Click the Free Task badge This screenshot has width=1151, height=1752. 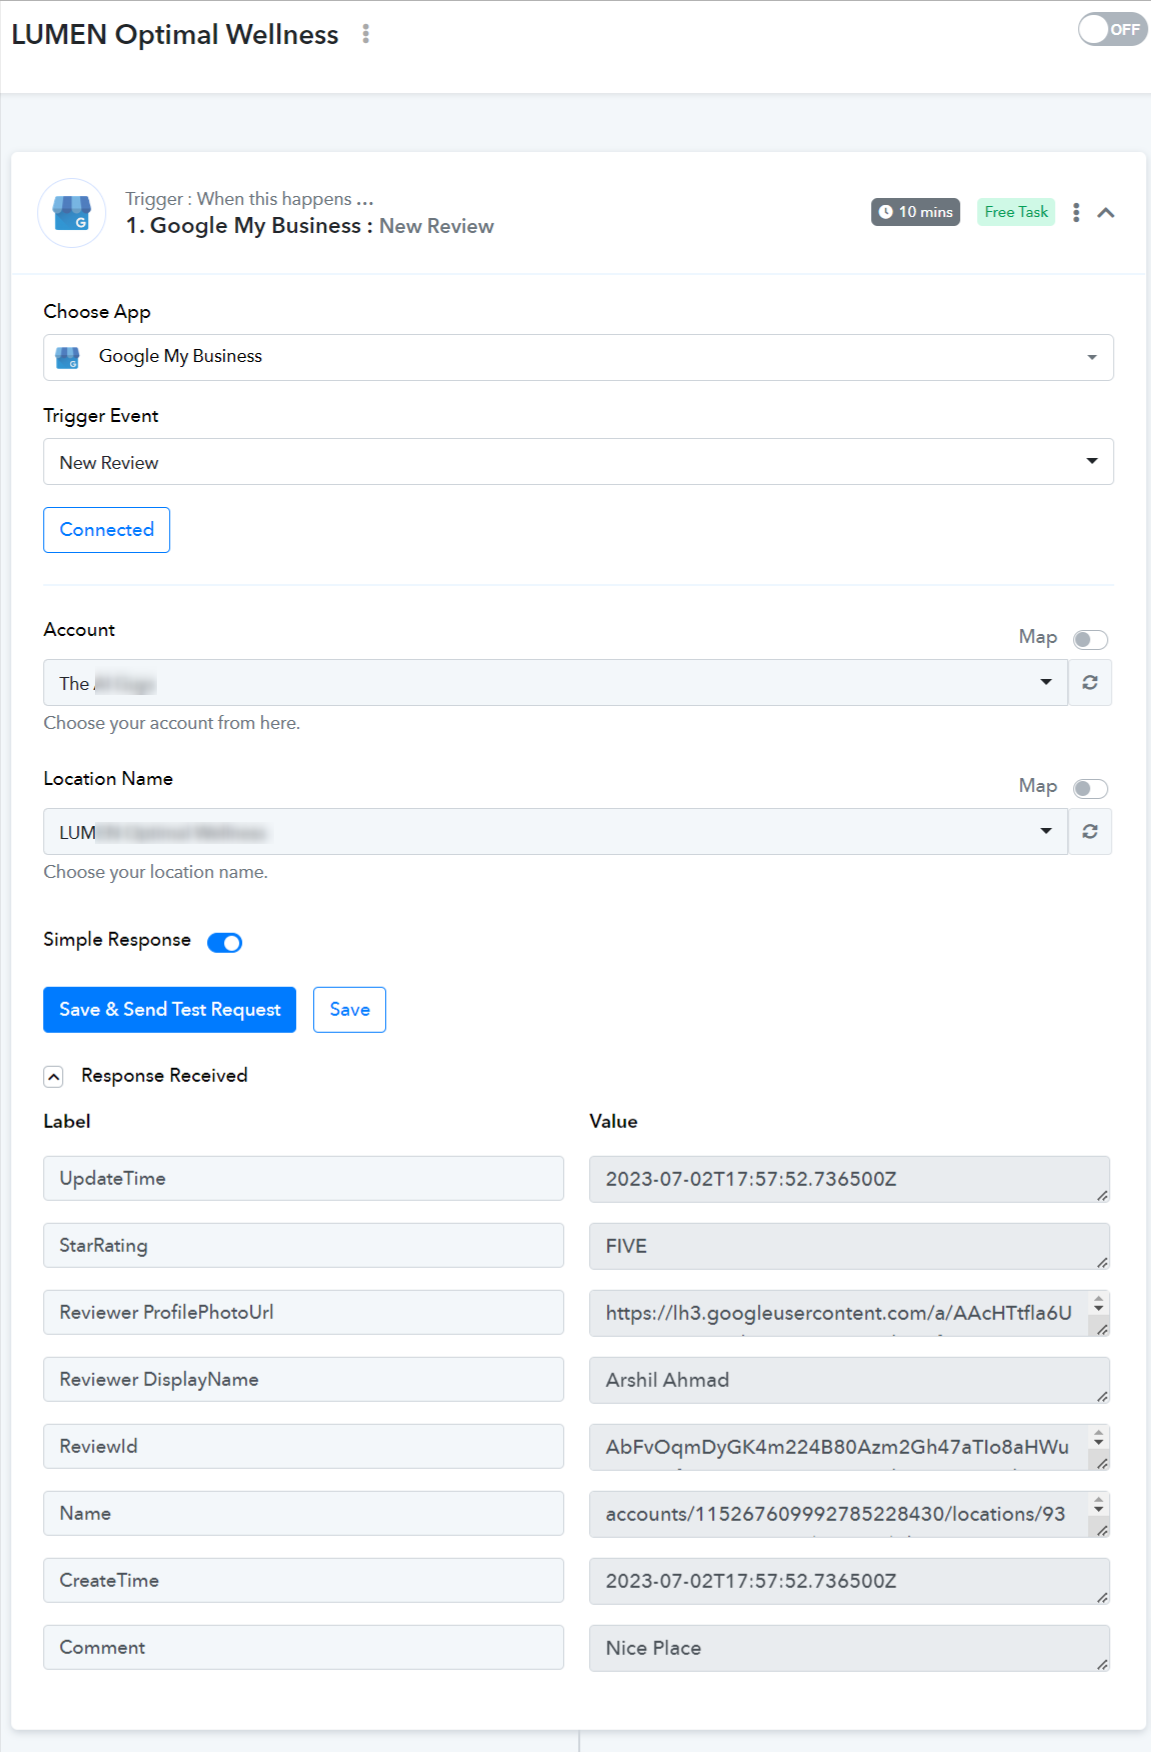pos(1016,212)
